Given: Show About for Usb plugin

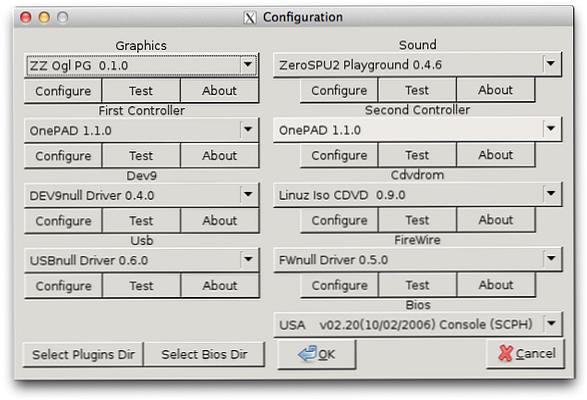Looking at the screenshot, I should click(x=219, y=285).
